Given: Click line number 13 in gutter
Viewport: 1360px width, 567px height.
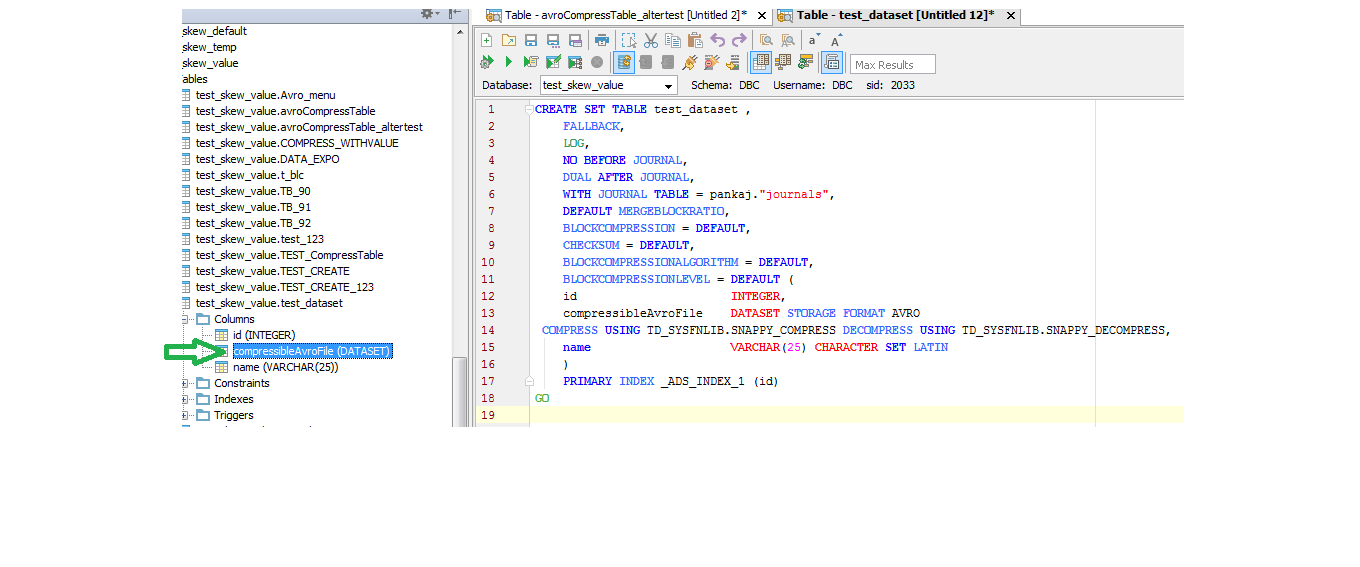Looking at the screenshot, I should pos(488,313).
